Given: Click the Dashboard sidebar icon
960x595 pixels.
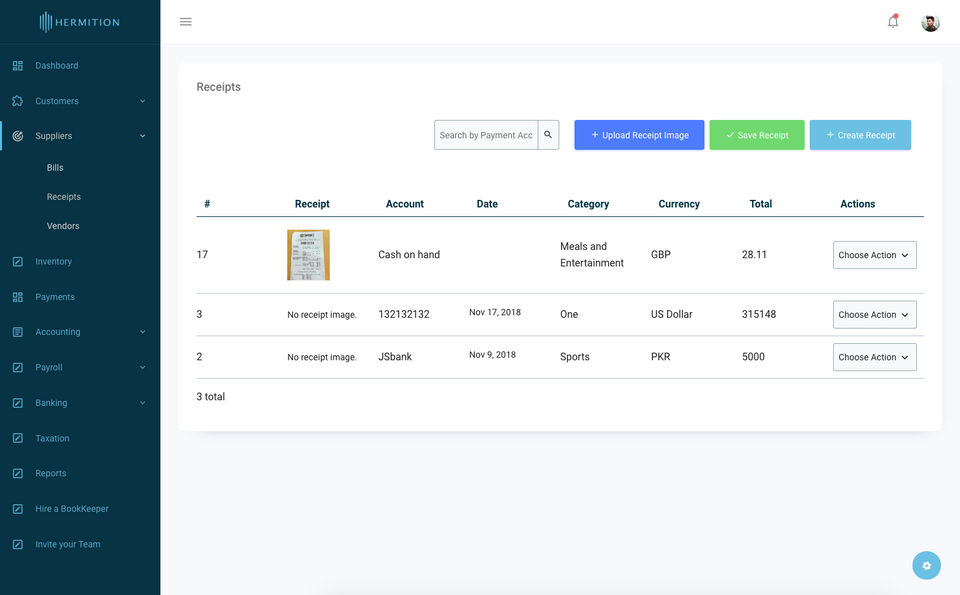Looking at the screenshot, I should (18, 65).
